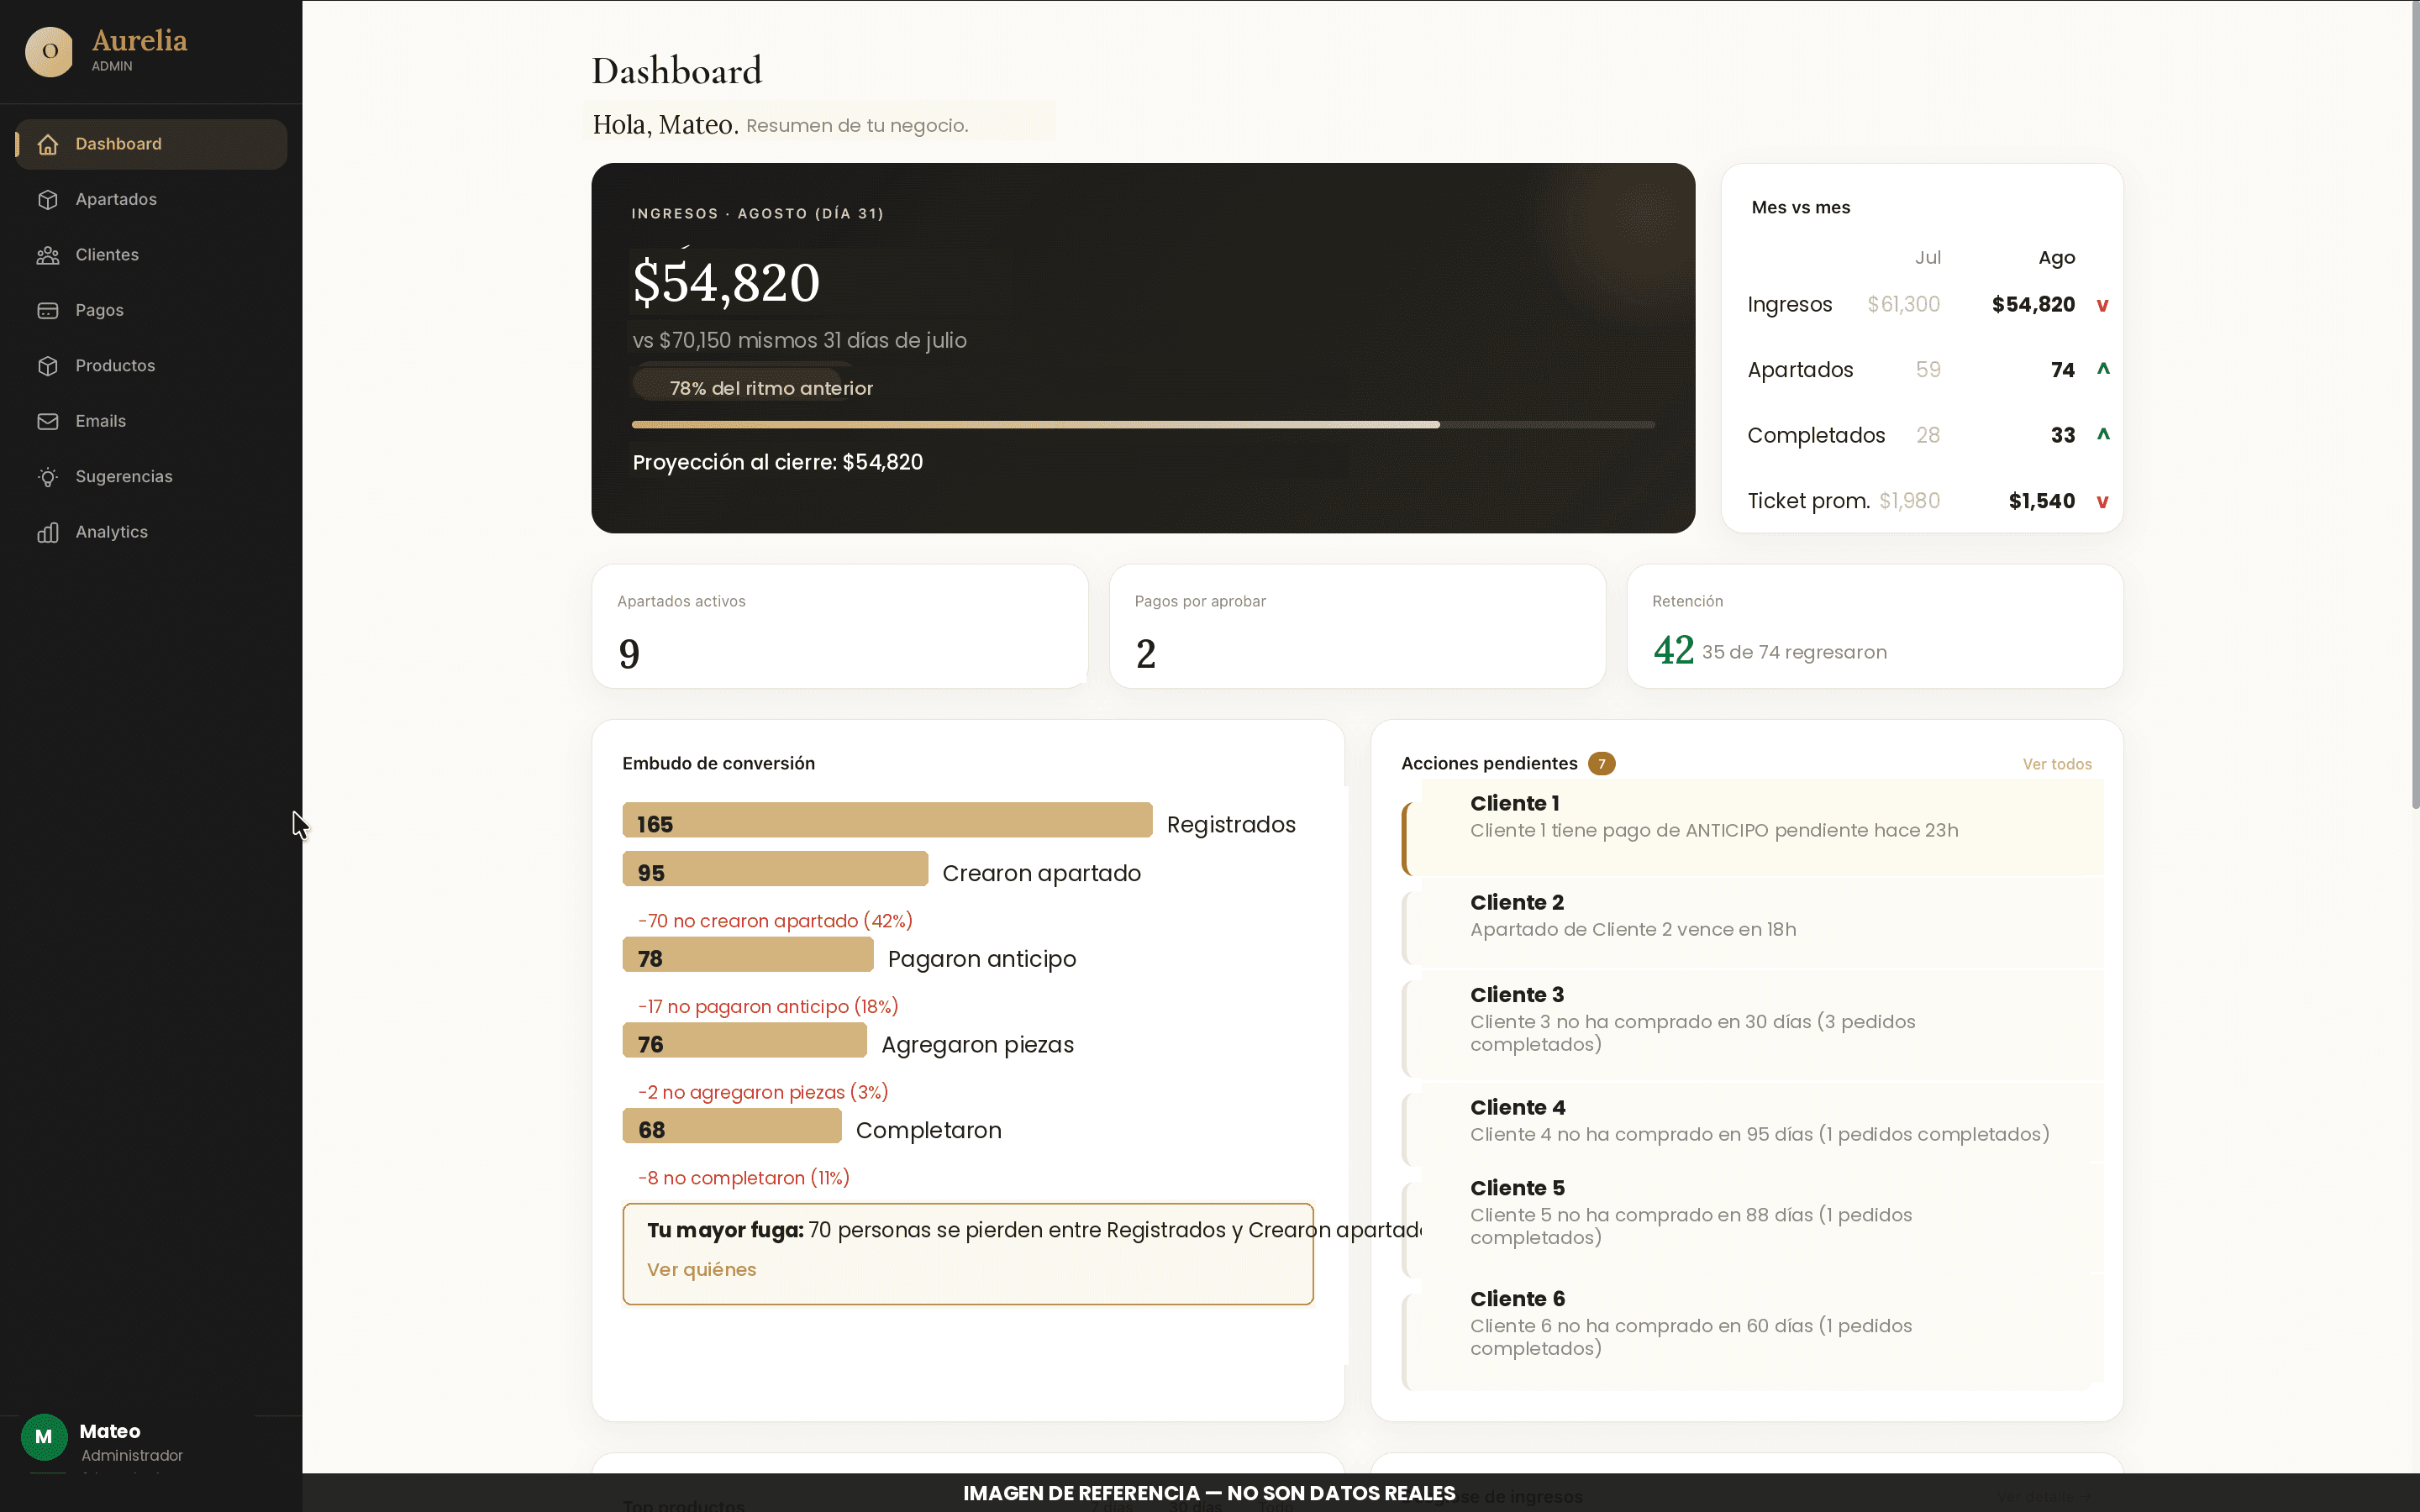Viewport: 2420px width, 1512px height.
Task: Open the Pagos page
Action: pos(151,310)
